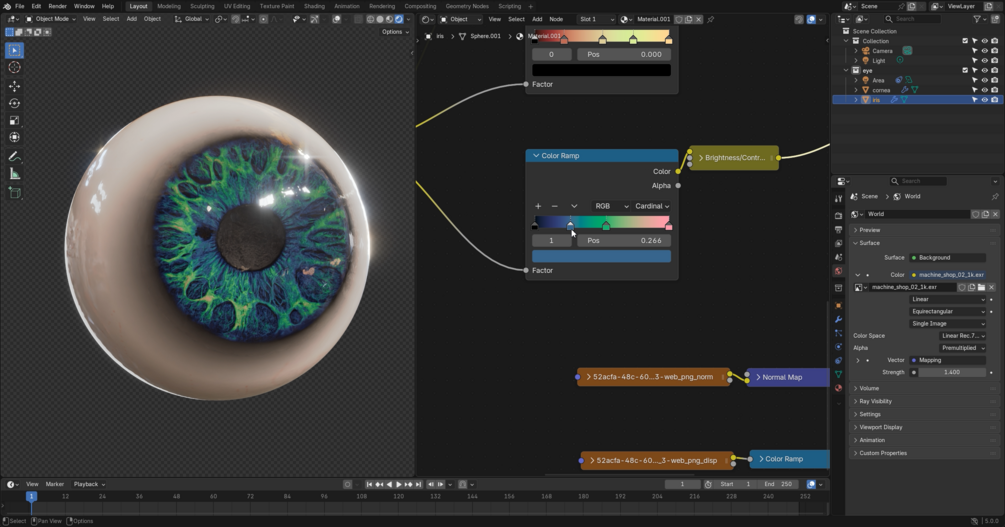
Task: Open the Physics properties tab
Action: pos(838,347)
